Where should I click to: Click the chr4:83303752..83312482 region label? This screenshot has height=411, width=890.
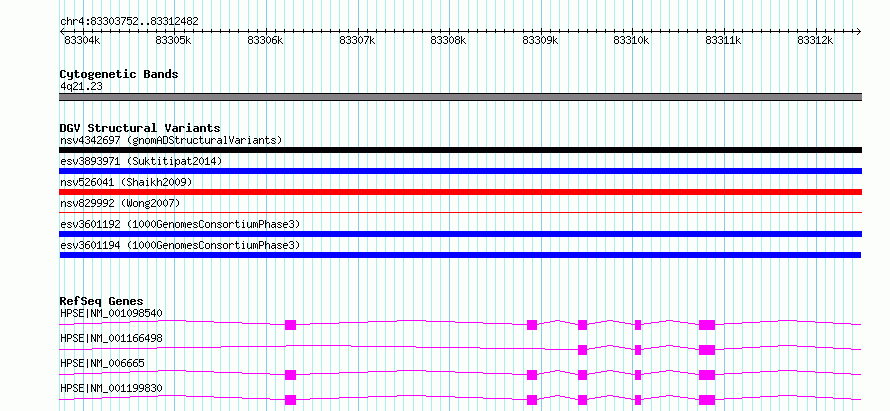[129, 21]
